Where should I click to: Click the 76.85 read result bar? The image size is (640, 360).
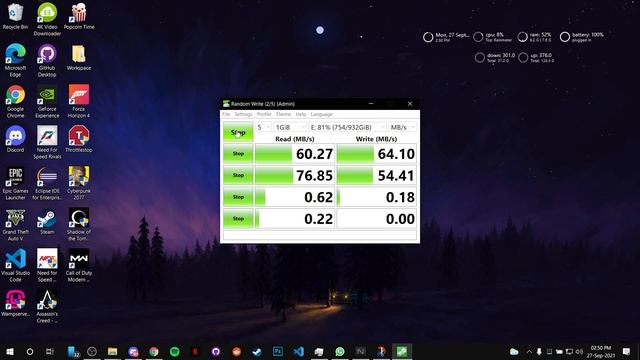pyautogui.click(x=295, y=176)
